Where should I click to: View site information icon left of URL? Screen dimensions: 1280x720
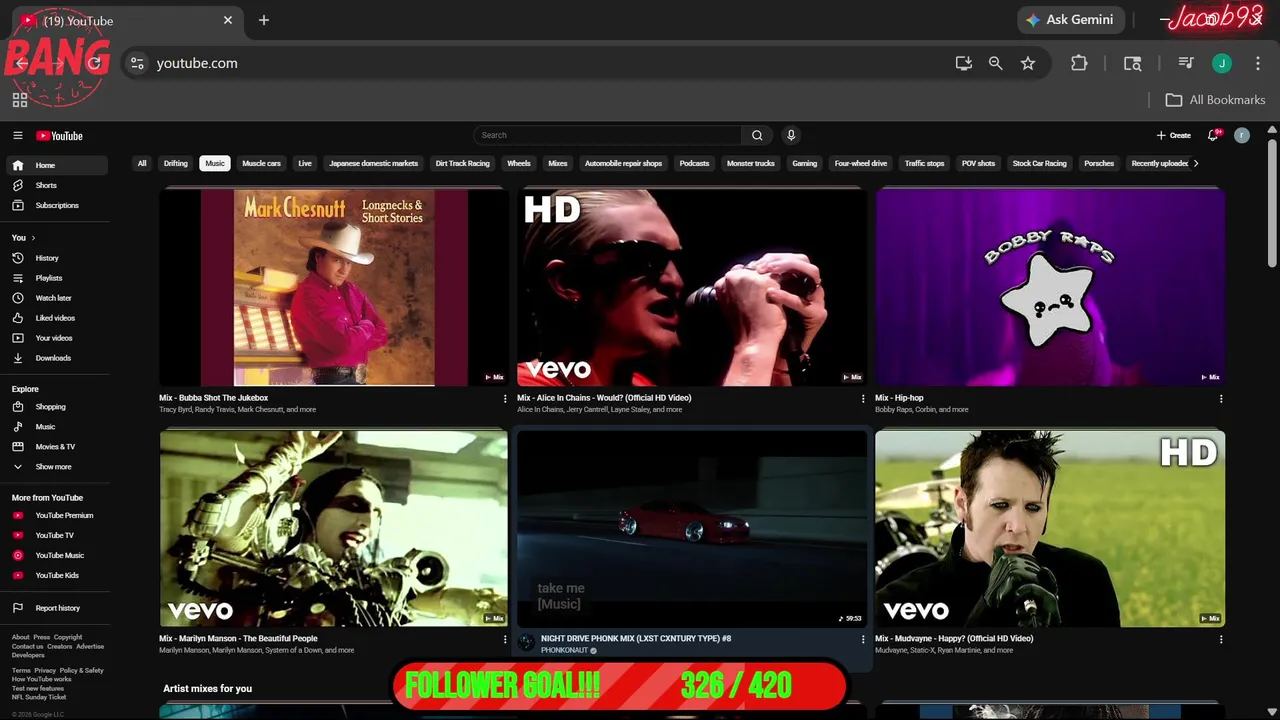point(137,63)
